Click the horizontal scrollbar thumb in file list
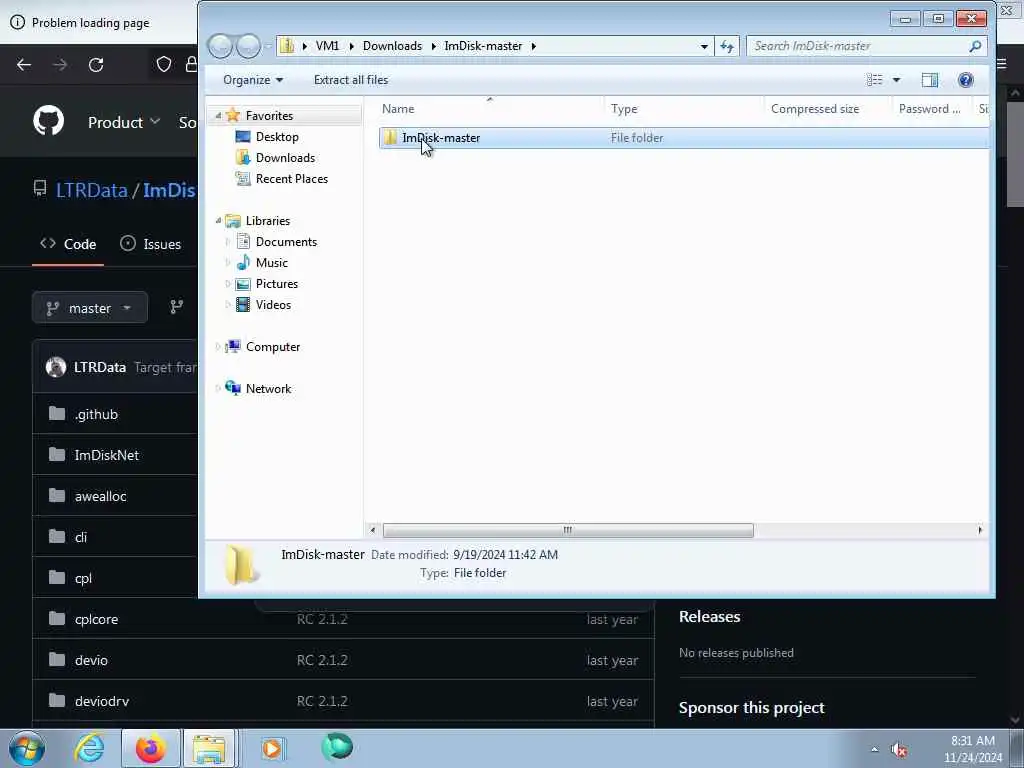 click(x=568, y=530)
